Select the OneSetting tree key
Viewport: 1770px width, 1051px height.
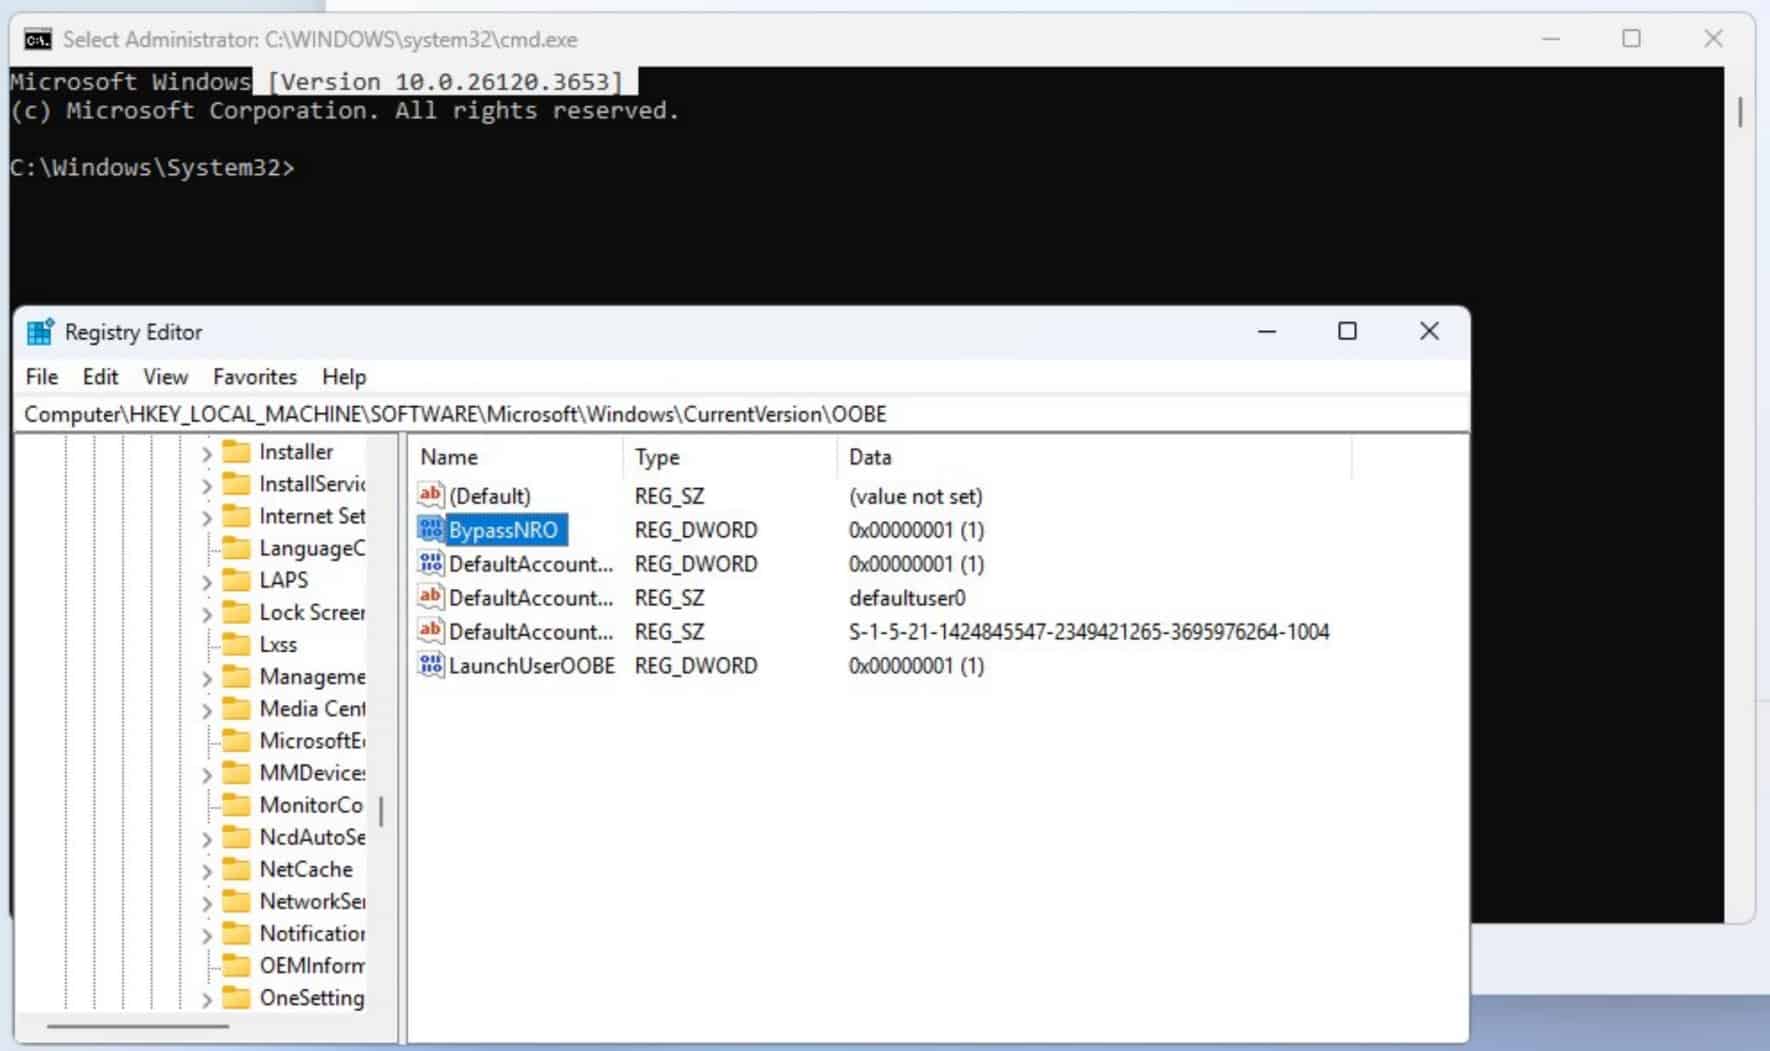(x=312, y=998)
